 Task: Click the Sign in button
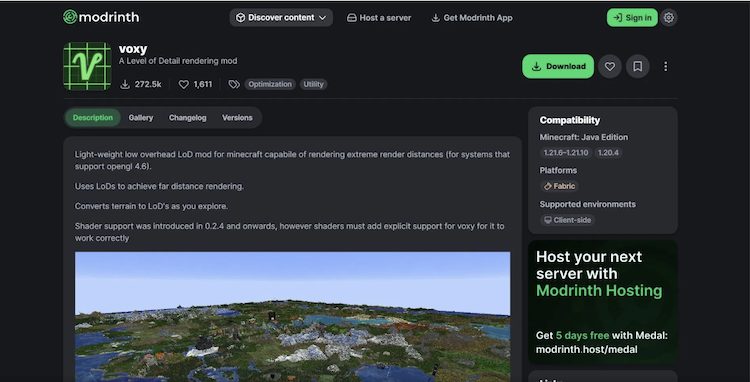tap(632, 18)
